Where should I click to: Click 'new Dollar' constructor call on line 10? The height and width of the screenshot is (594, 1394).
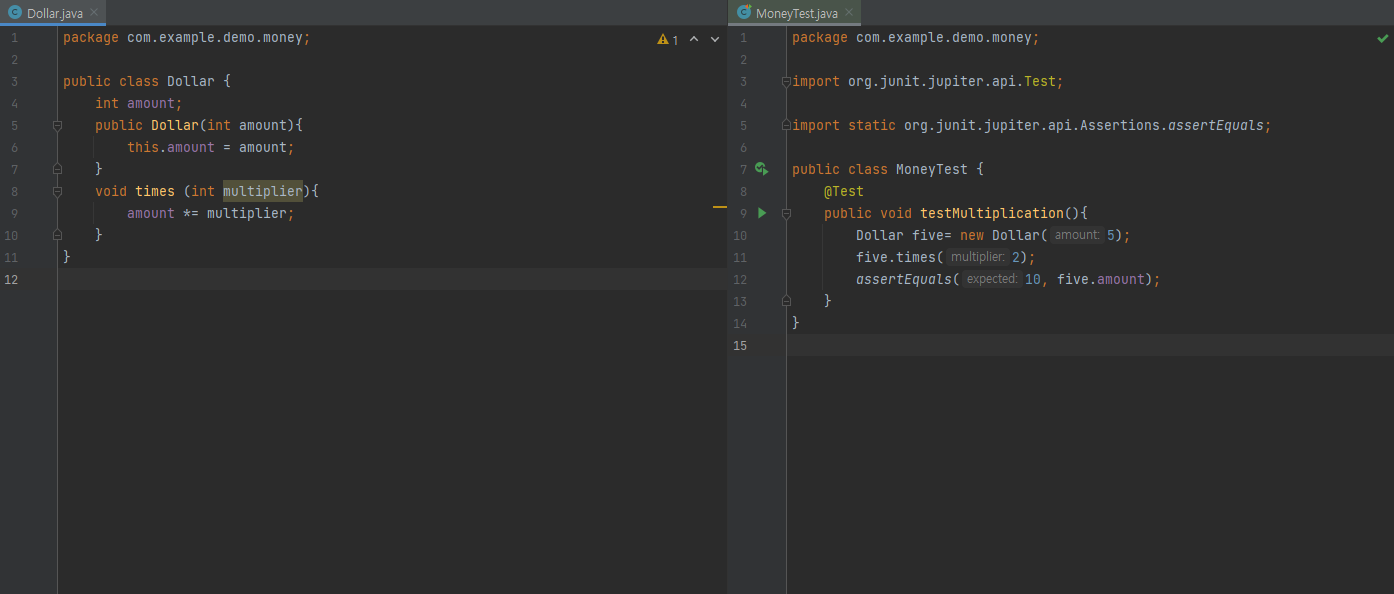click(1000, 235)
